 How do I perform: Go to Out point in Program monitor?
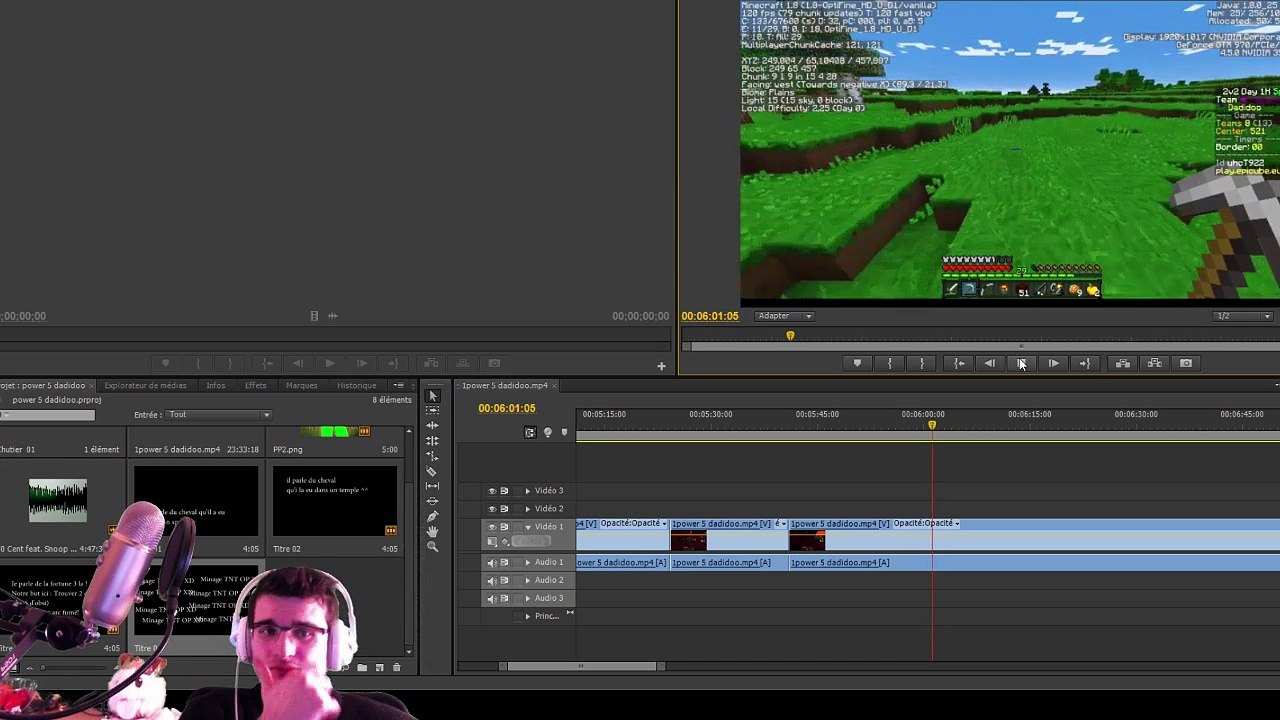click(x=1085, y=364)
